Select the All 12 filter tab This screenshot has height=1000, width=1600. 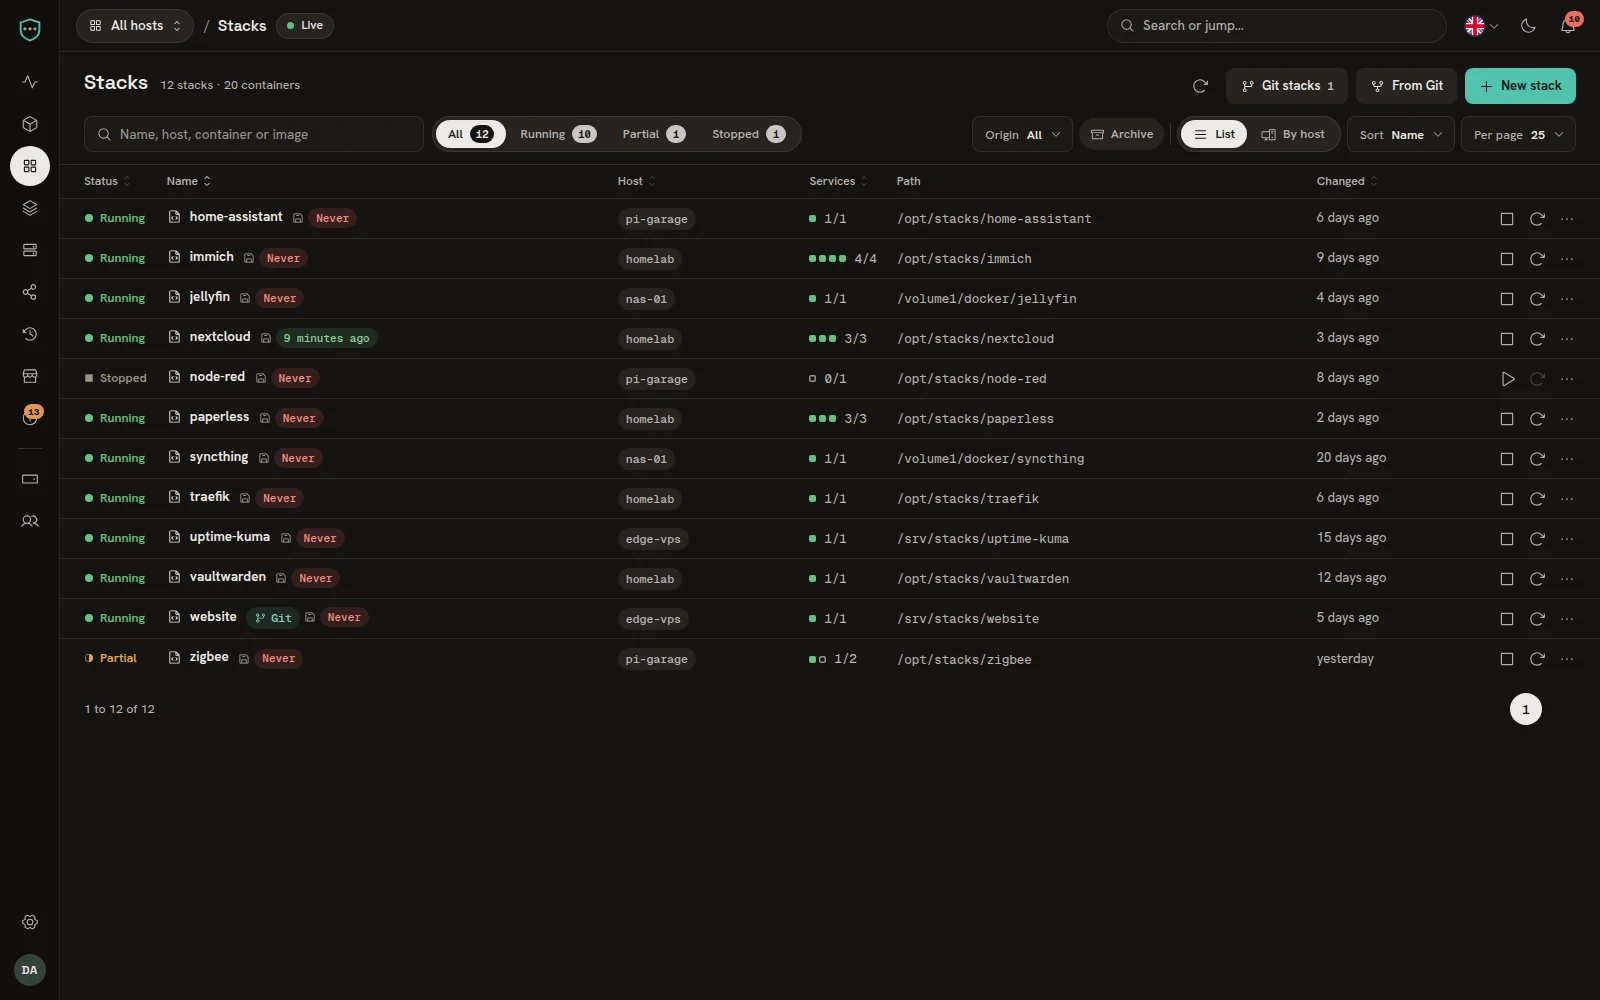click(470, 134)
